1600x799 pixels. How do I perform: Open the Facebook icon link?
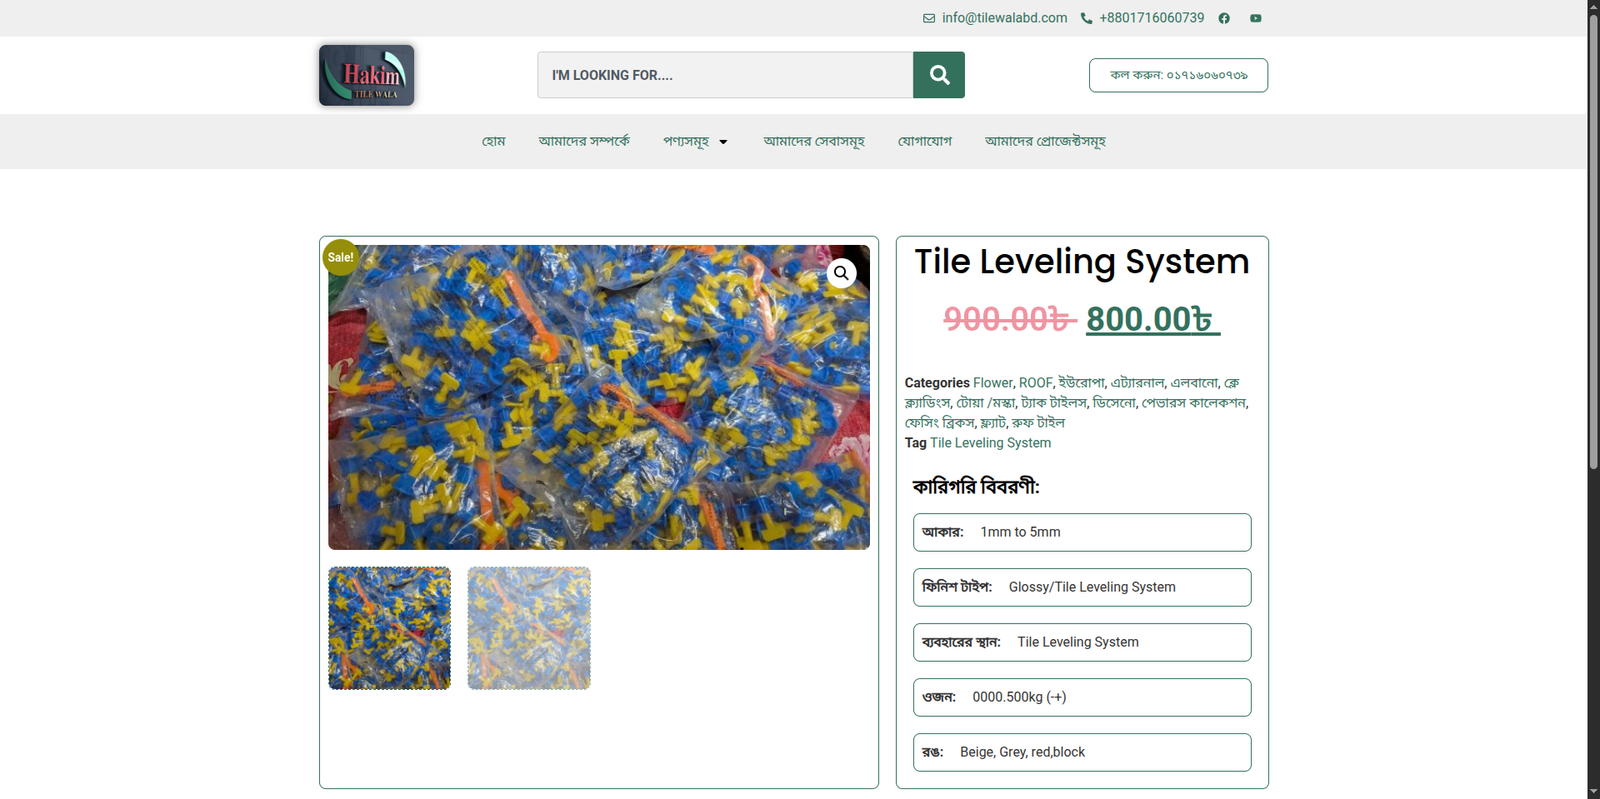[1224, 18]
